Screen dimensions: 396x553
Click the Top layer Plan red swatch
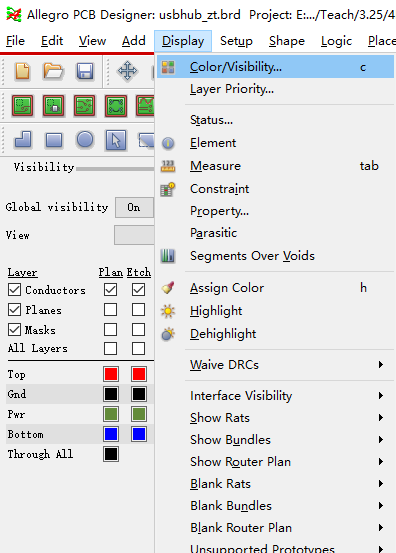click(111, 374)
